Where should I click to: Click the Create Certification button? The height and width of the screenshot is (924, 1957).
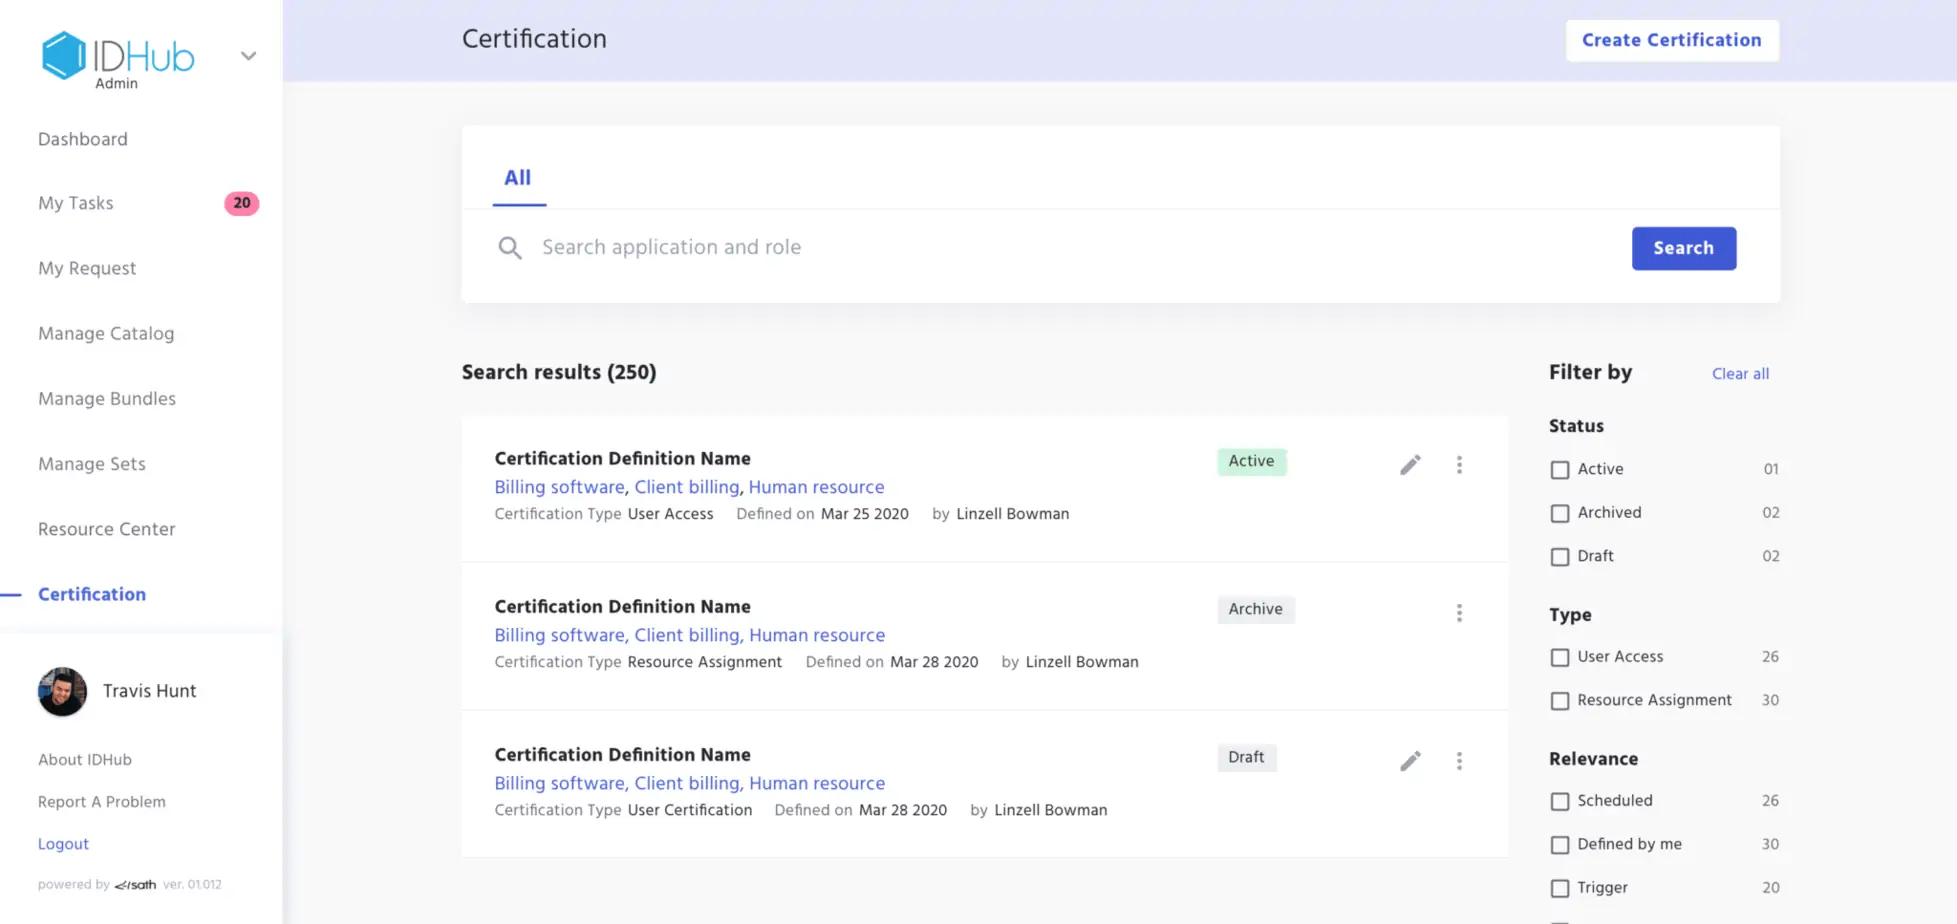point(1672,40)
